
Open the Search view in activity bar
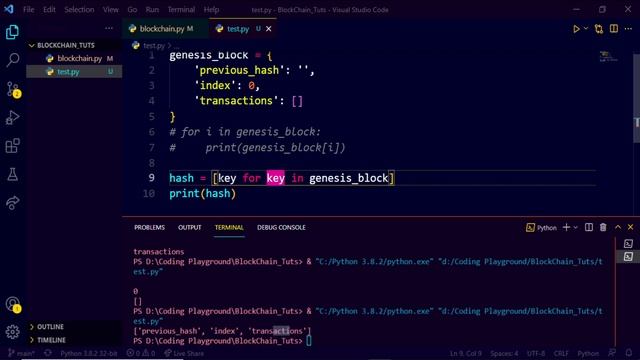(12, 60)
